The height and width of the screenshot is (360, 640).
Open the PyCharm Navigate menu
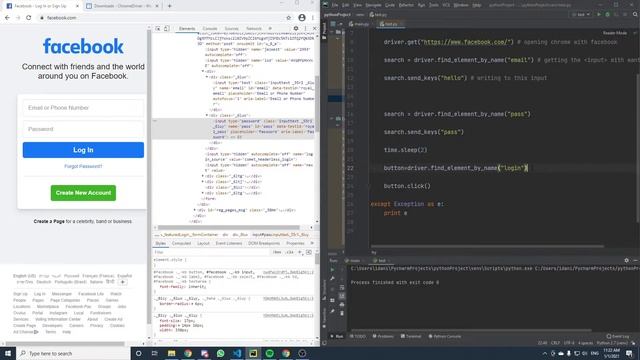point(373,5)
